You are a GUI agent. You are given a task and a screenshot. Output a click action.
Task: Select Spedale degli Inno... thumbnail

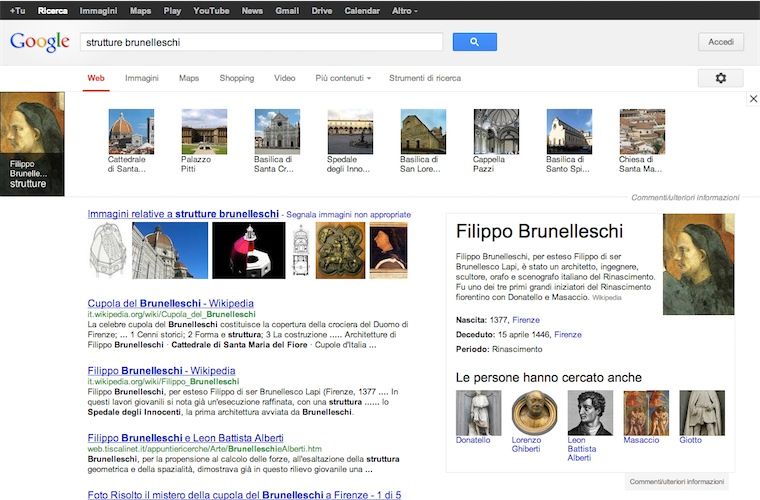pos(350,131)
